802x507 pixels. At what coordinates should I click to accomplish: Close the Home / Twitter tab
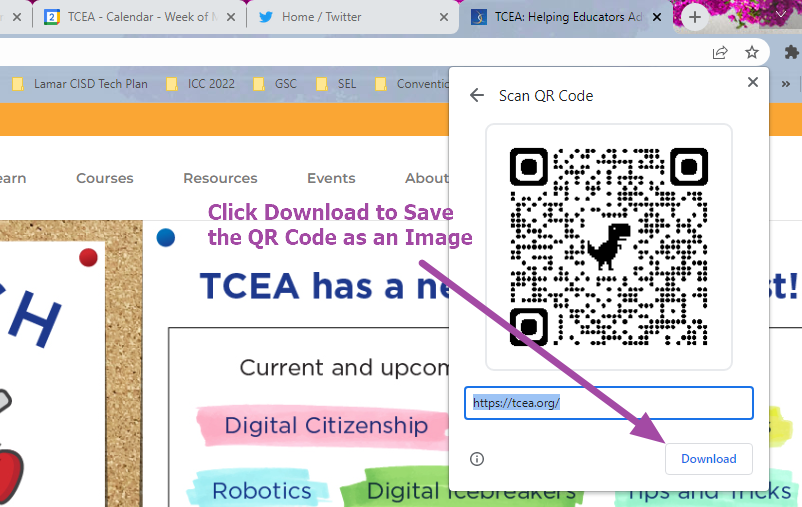[444, 17]
